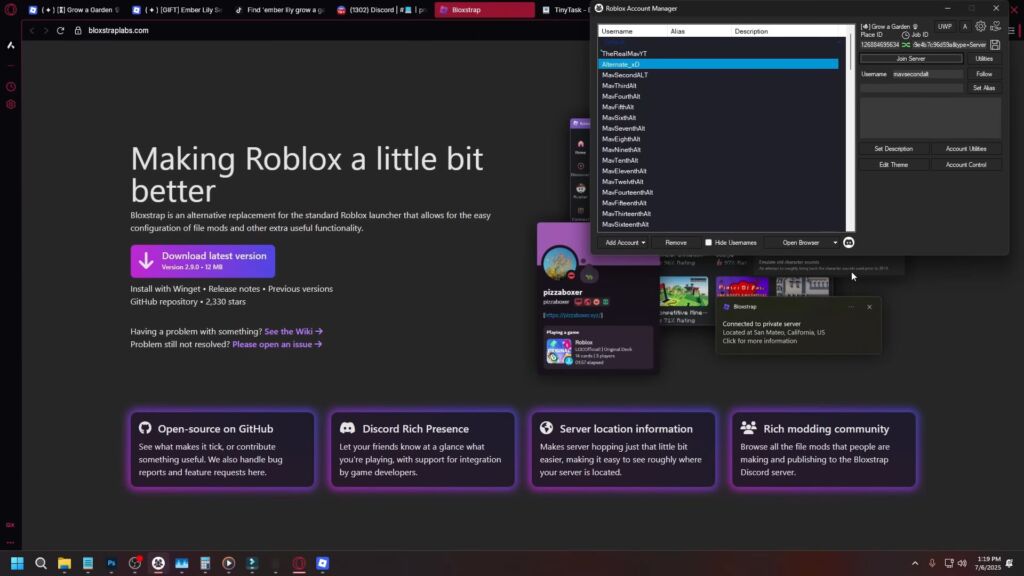Click the Discord icon in Account Manager
Image resolution: width=1024 pixels, height=576 pixels.
point(849,242)
